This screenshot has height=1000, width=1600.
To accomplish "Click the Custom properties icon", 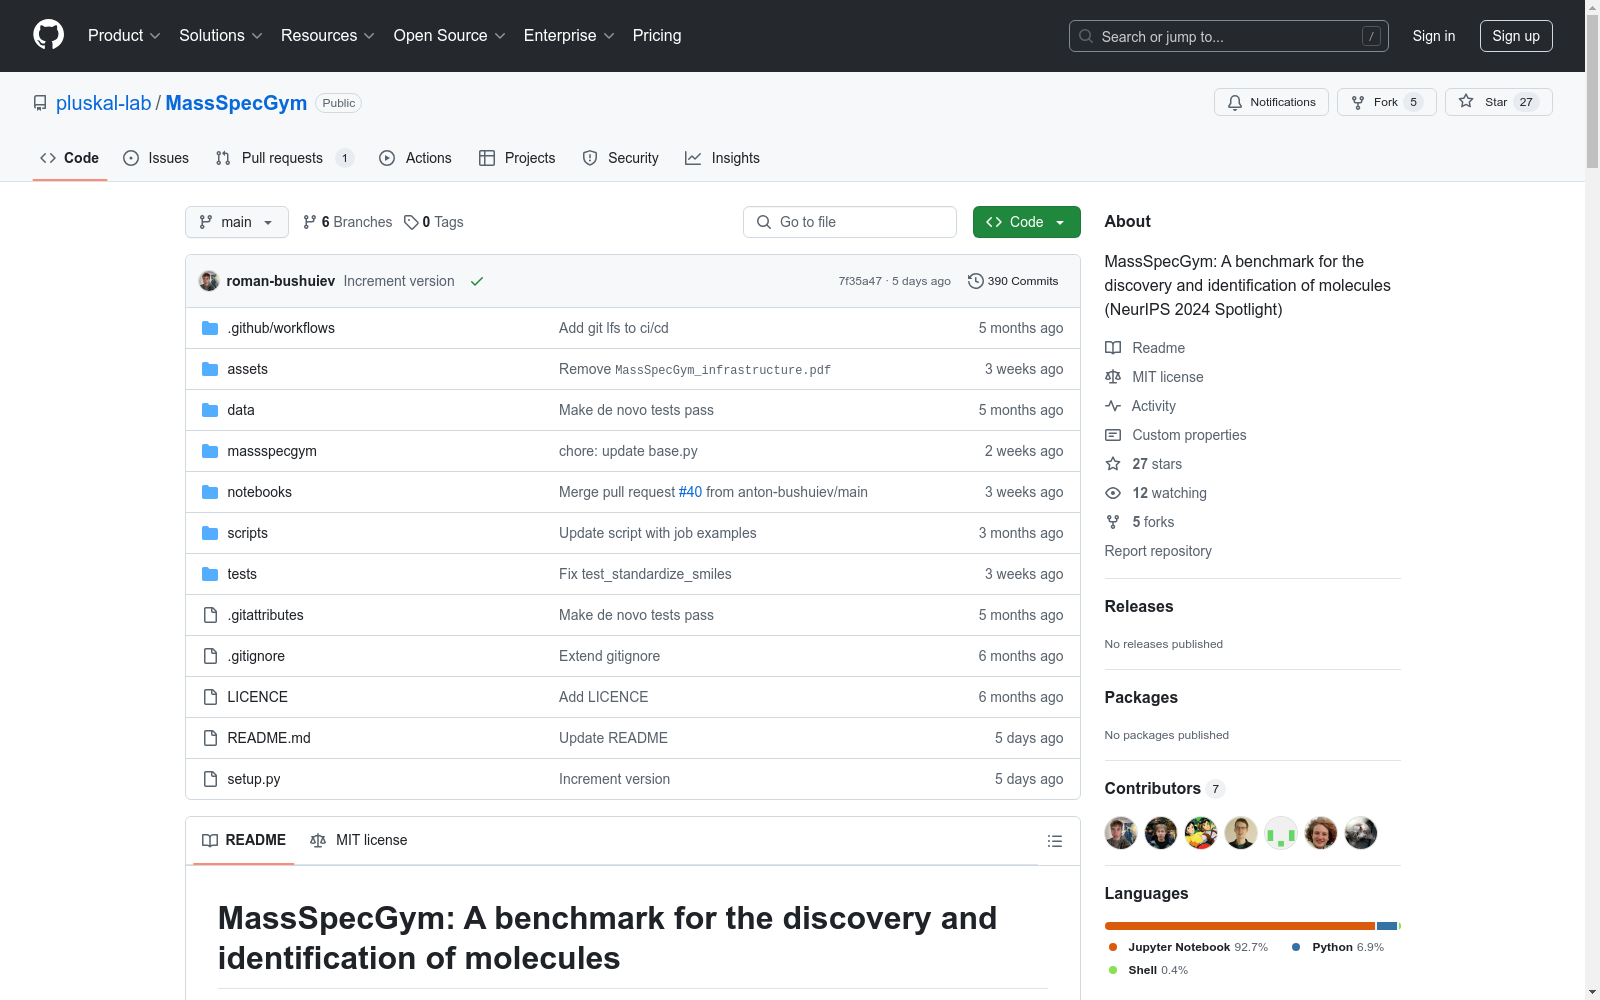I will tap(1113, 435).
